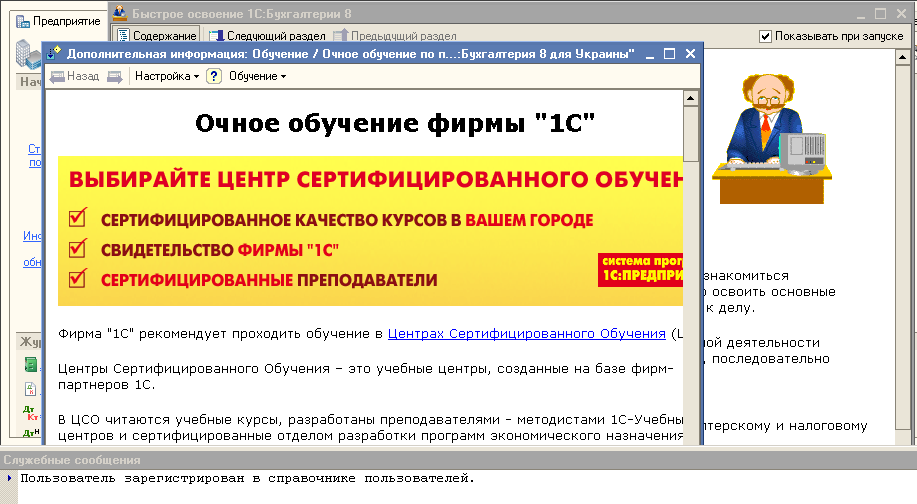Click the Содержание list icon
Screen dimensions: 917x504
point(123,36)
